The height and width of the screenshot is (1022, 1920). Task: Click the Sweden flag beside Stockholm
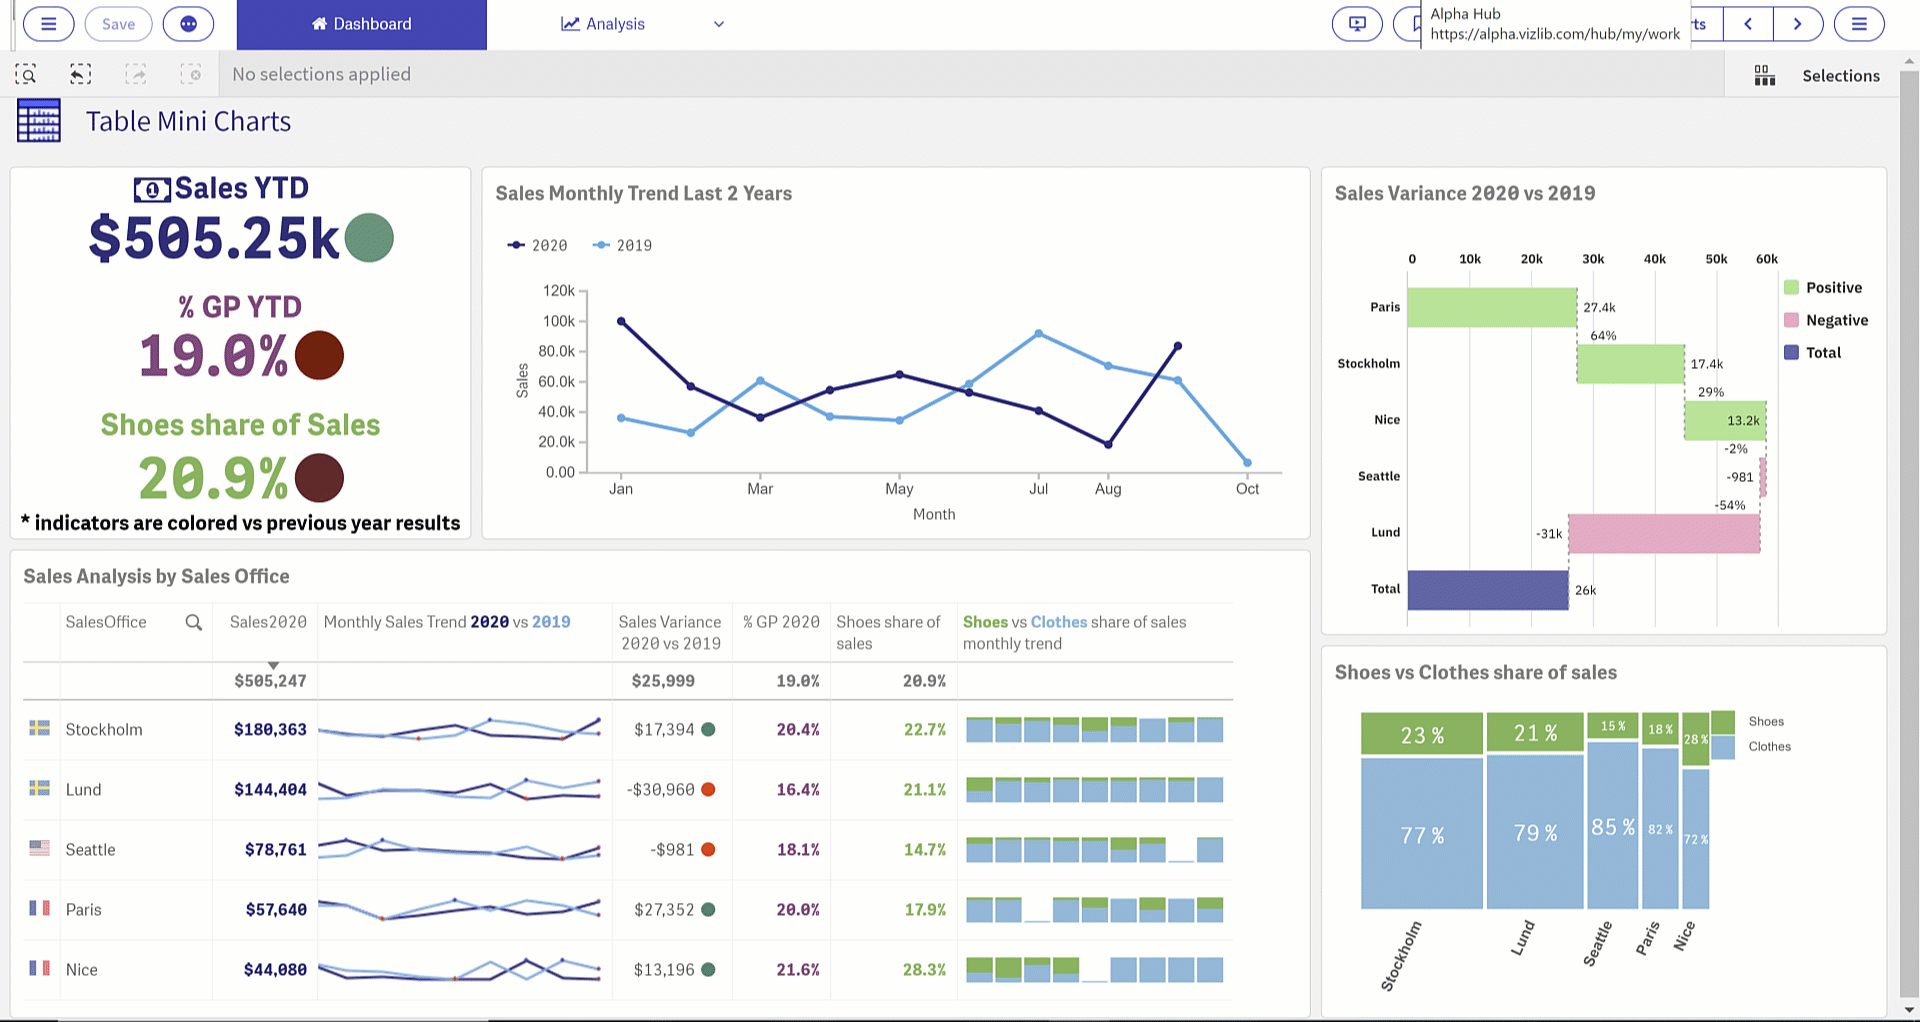pos(40,728)
